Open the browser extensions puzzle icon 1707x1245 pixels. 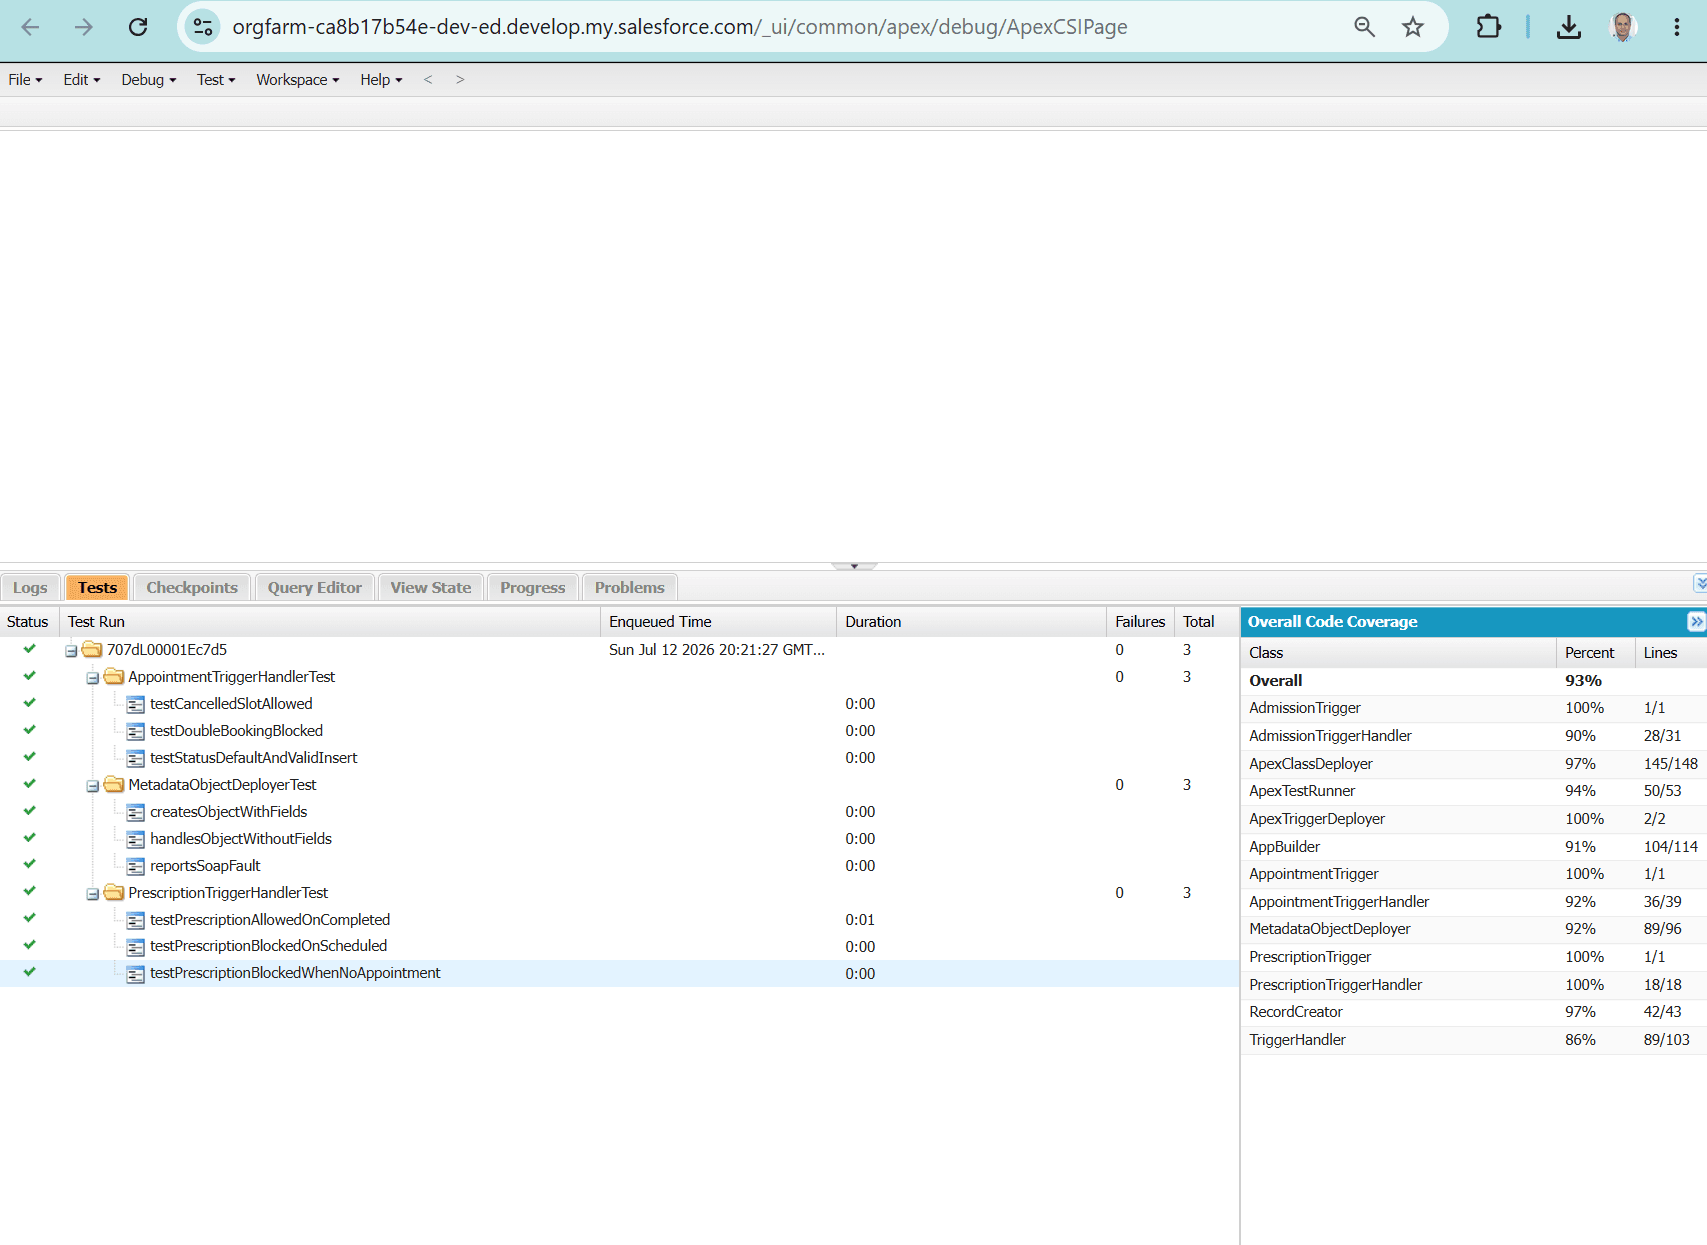pos(1488,27)
